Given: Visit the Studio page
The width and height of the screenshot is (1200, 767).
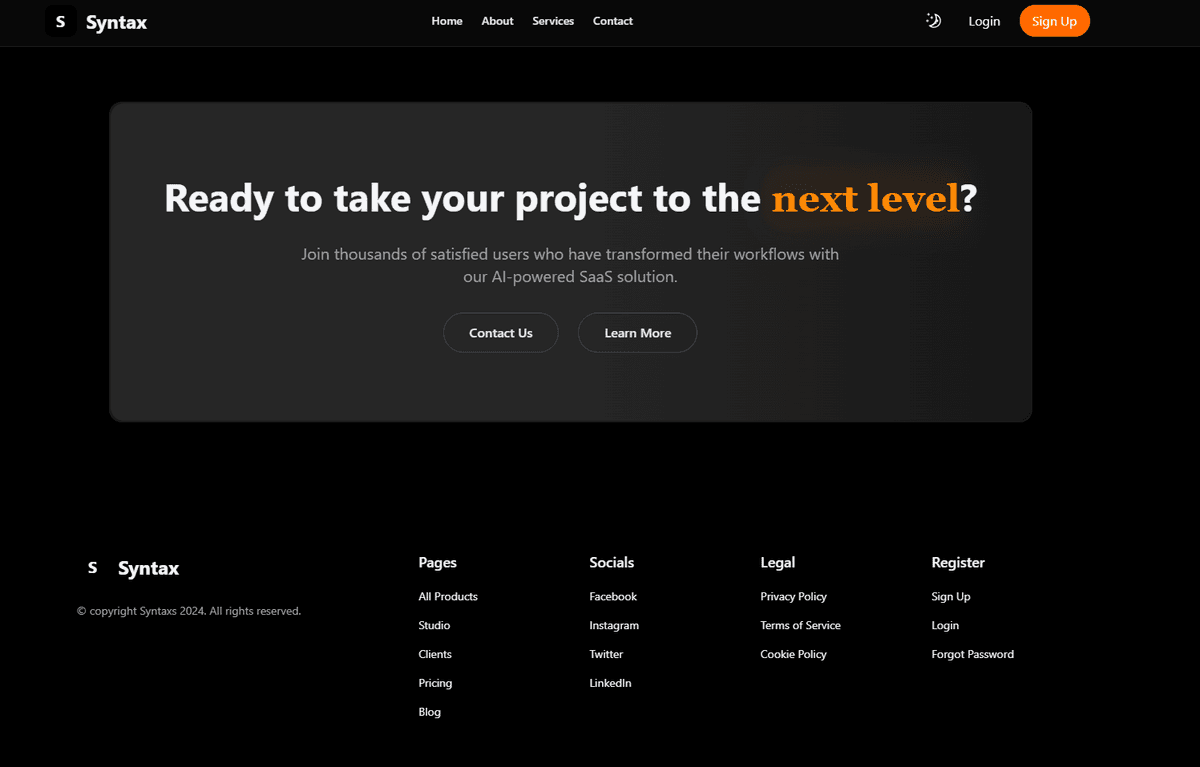Looking at the screenshot, I should 434,625.
